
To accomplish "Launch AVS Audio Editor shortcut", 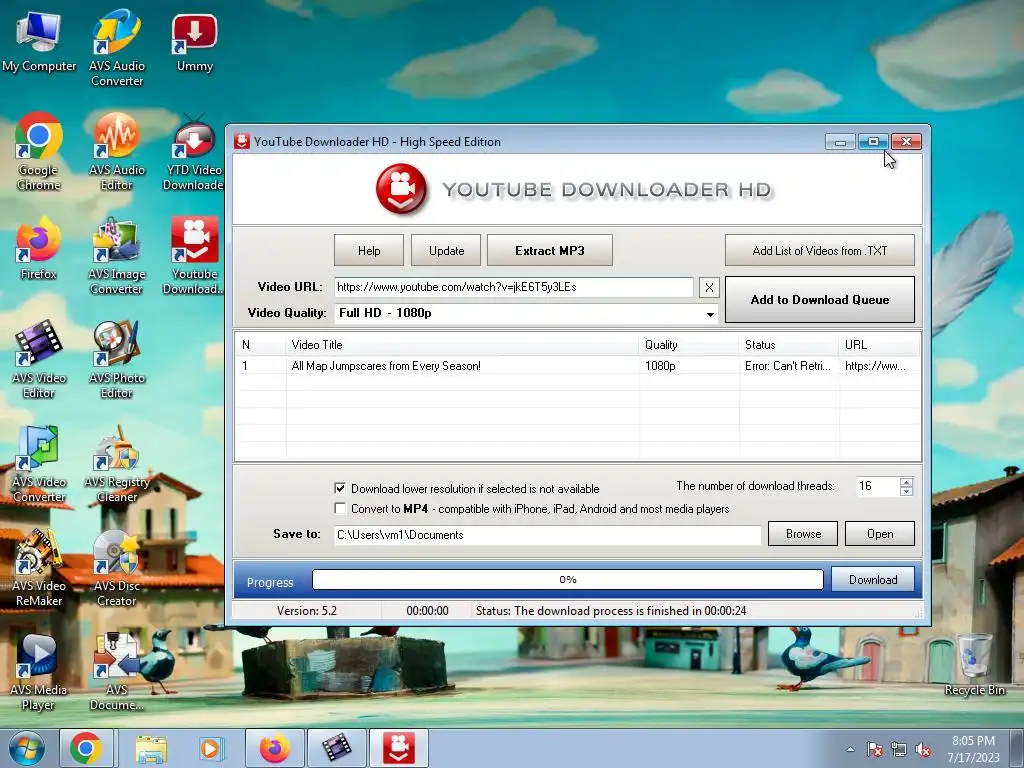I will point(117,152).
